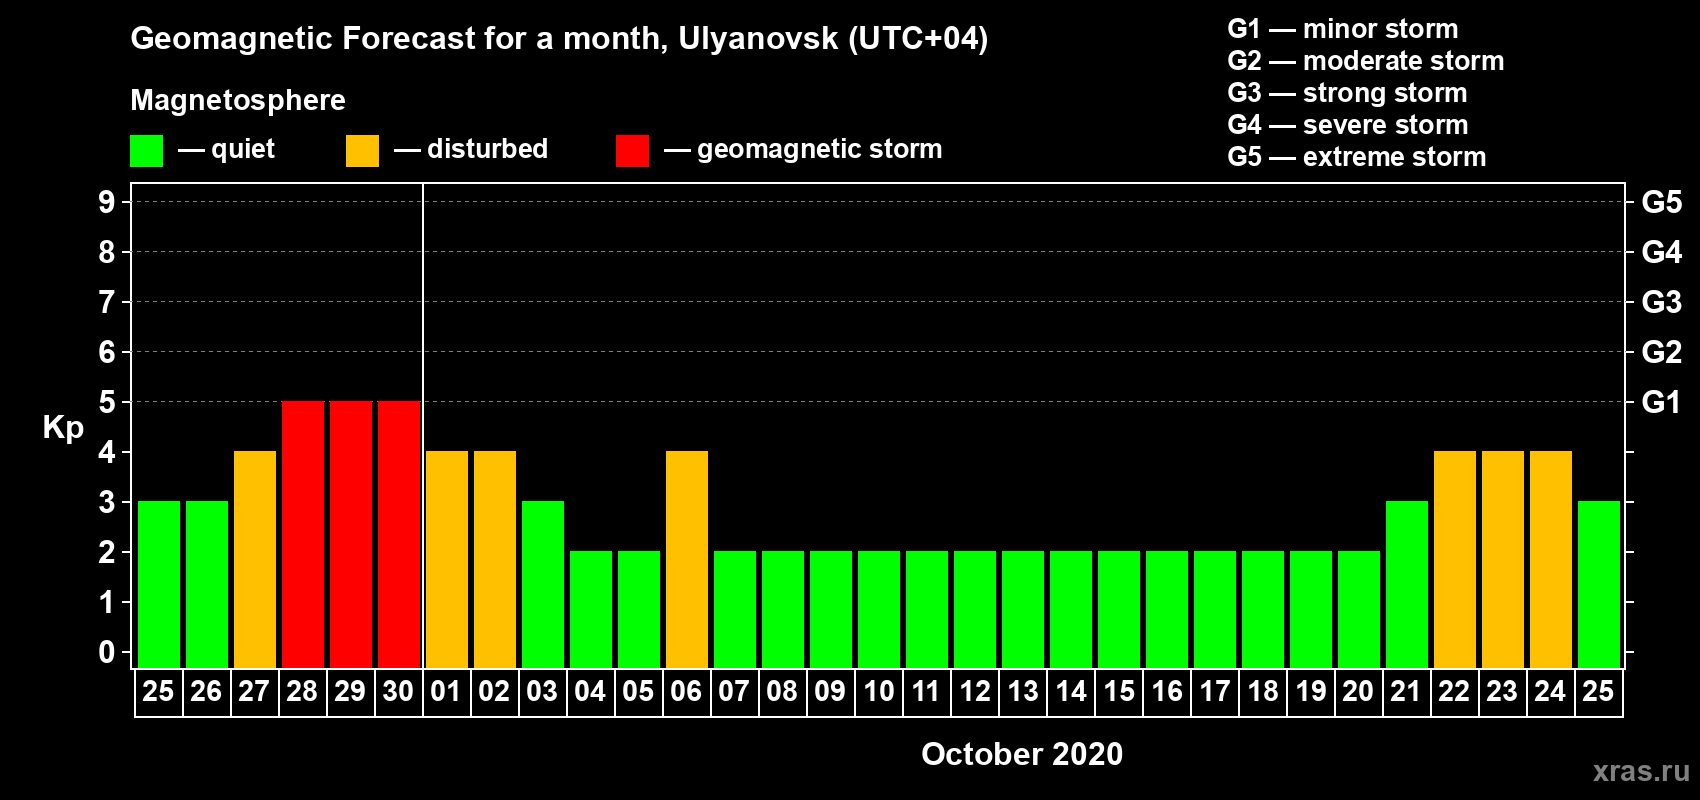1700x800 pixels.
Task: Click the 'G3' right-axis label
Action: click(1662, 302)
